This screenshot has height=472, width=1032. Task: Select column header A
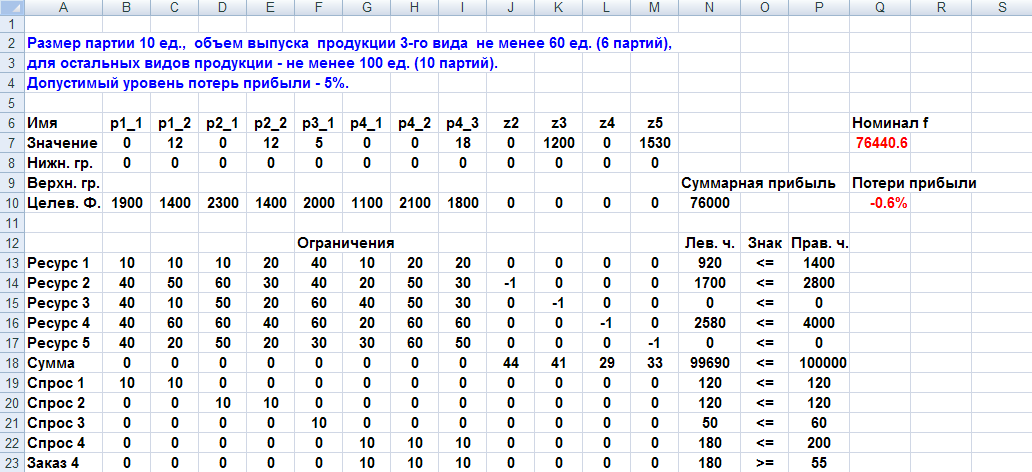(x=64, y=8)
